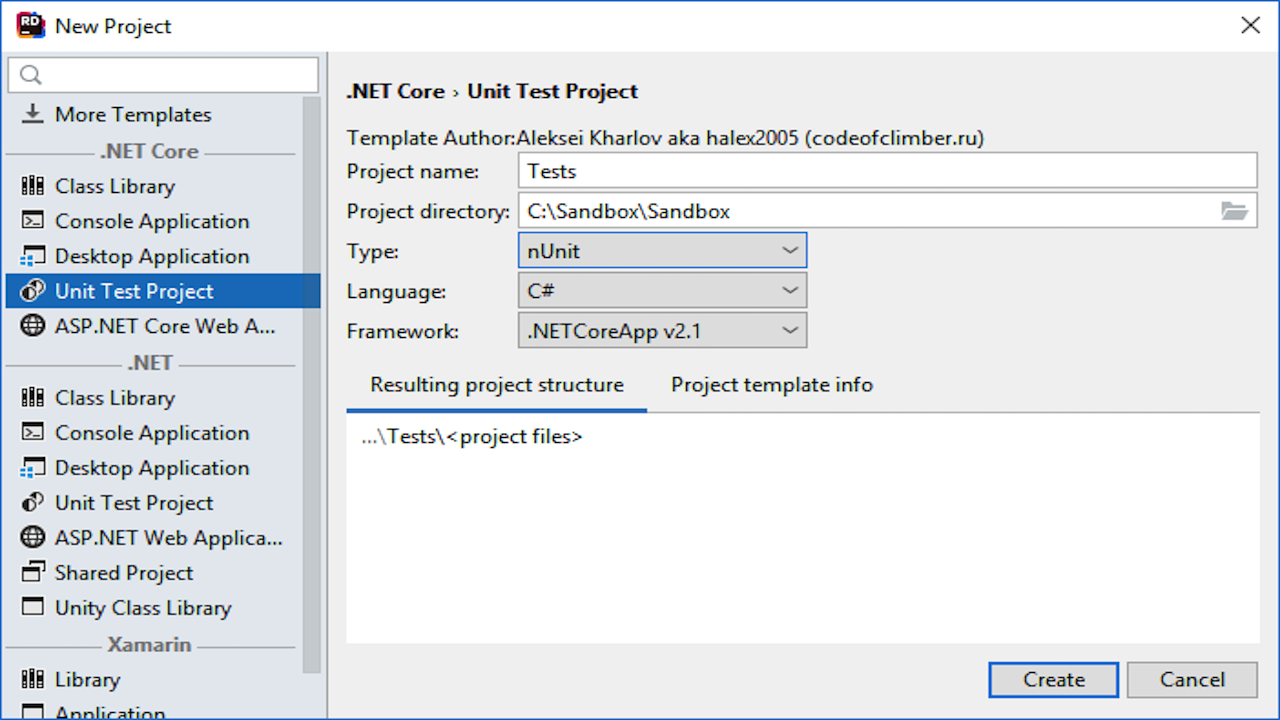The image size is (1280, 720).
Task: Browse for project directory via folder icon
Action: [1234, 211]
